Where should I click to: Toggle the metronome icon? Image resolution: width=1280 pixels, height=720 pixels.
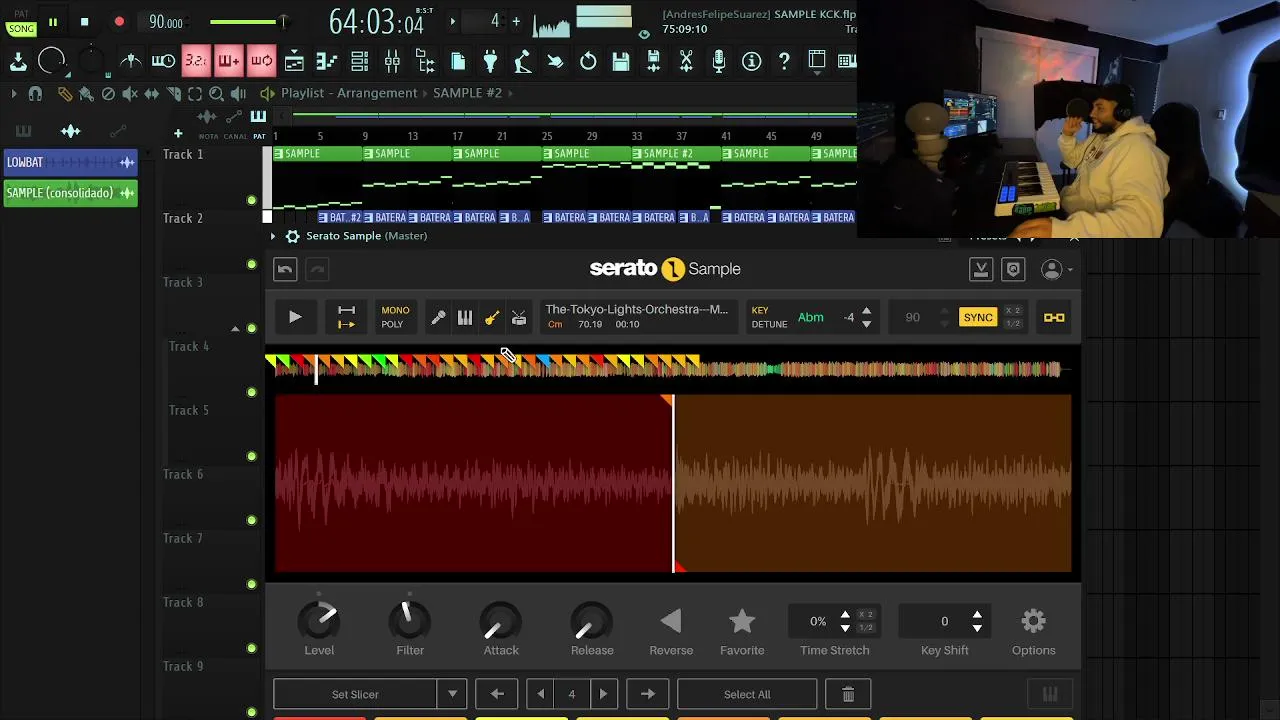(131, 61)
